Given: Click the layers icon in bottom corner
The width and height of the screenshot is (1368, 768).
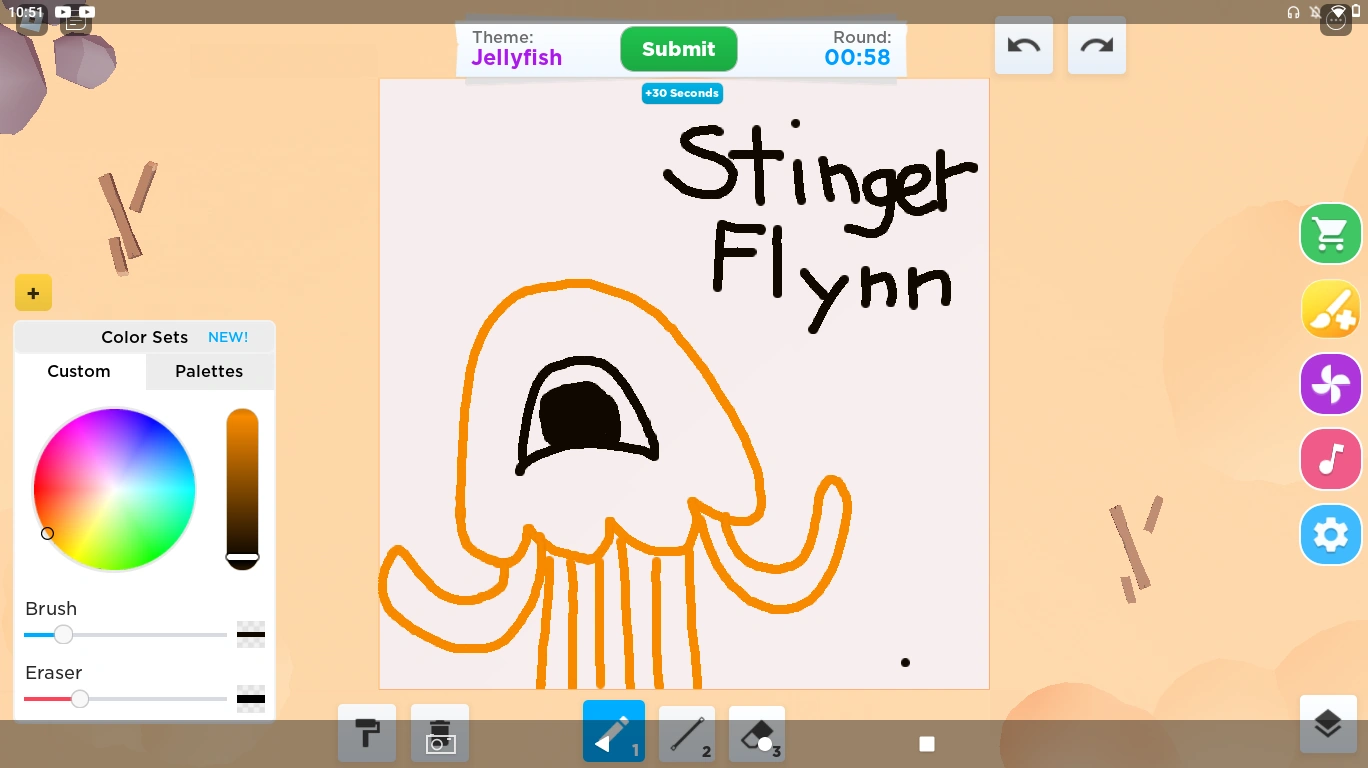Looking at the screenshot, I should pyautogui.click(x=1328, y=724).
